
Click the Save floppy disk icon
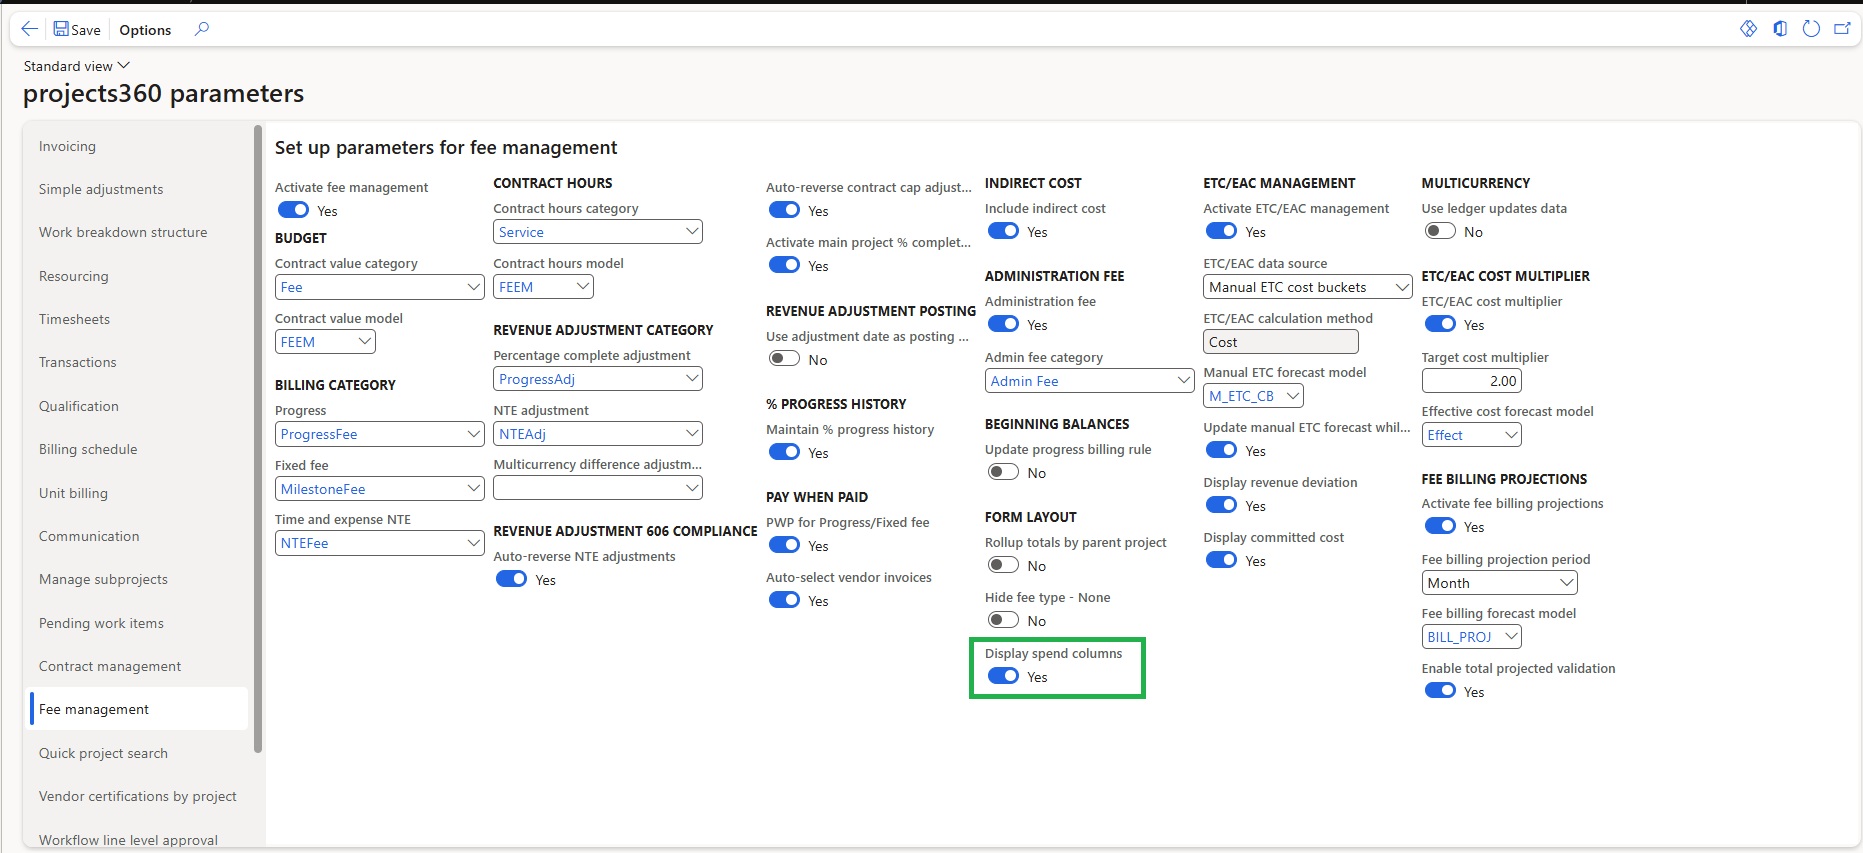pyautogui.click(x=62, y=29)
